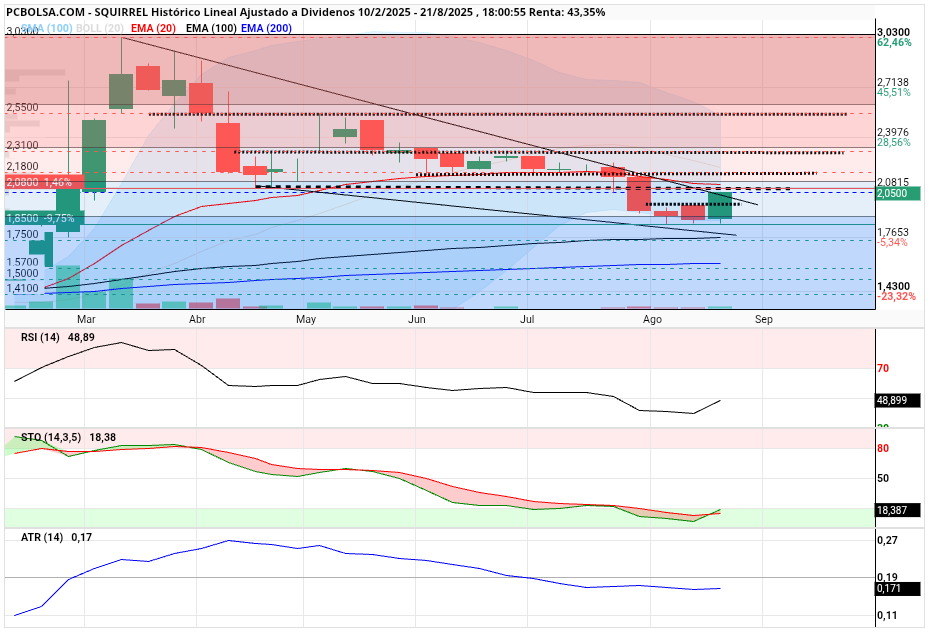The height and width of the screenshot is (632, 929).
Task: Click the 2,0815 price axis label
Action: tap(893, 182)
